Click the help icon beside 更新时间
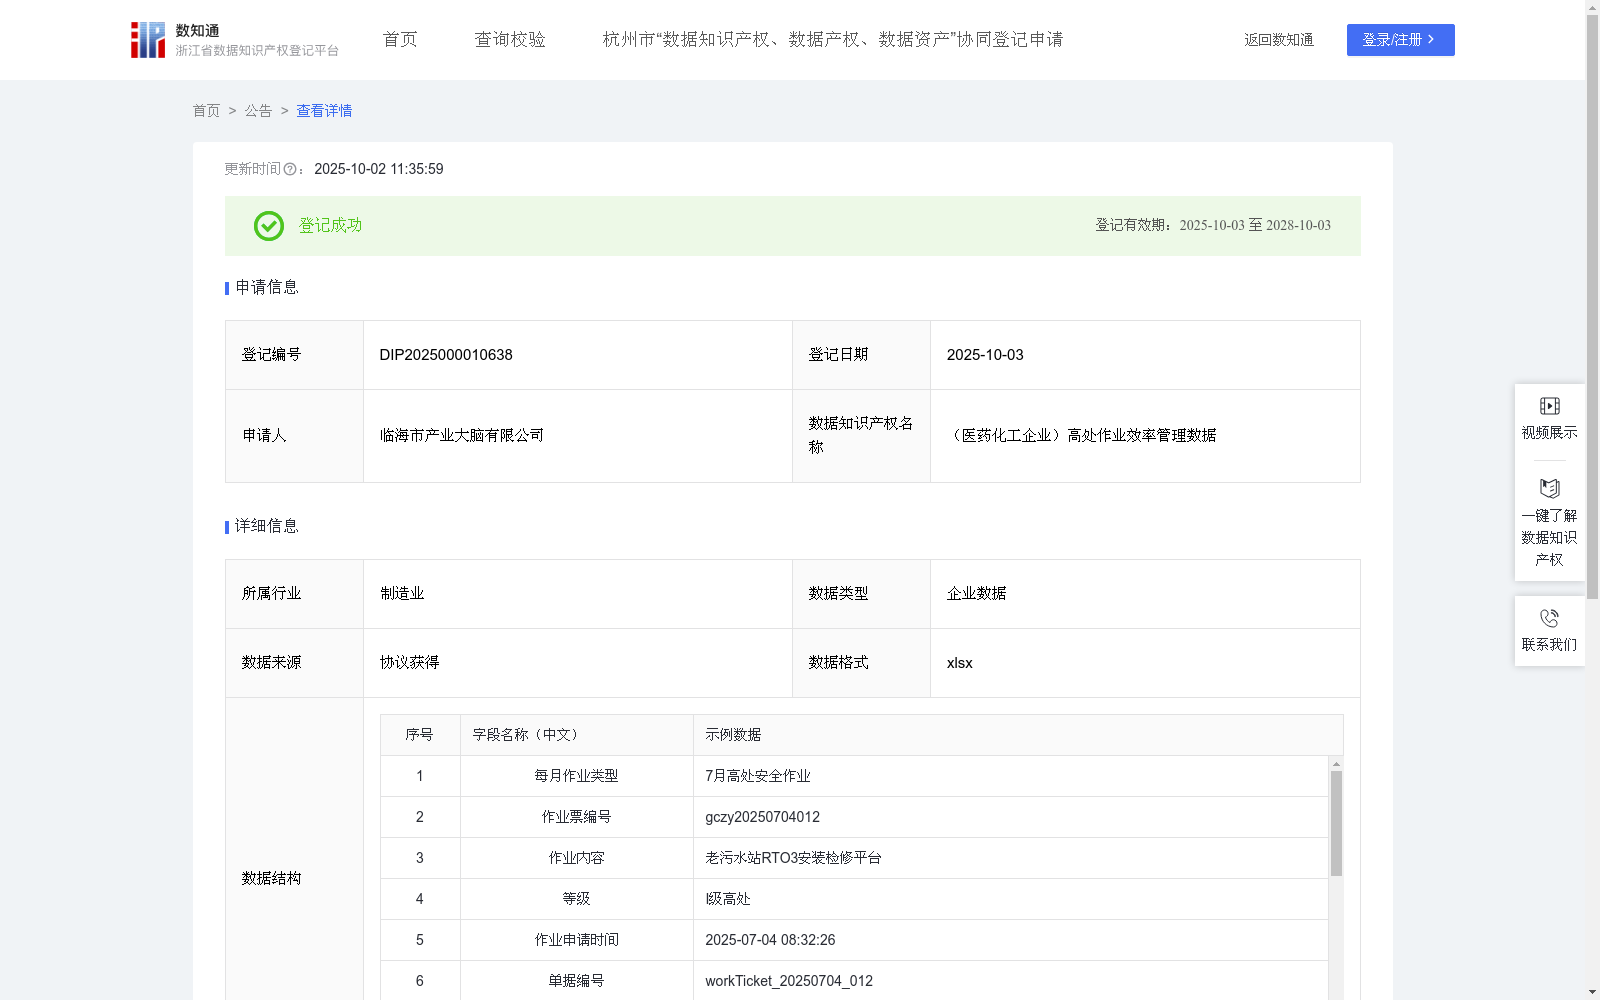 tap(290, 170)
